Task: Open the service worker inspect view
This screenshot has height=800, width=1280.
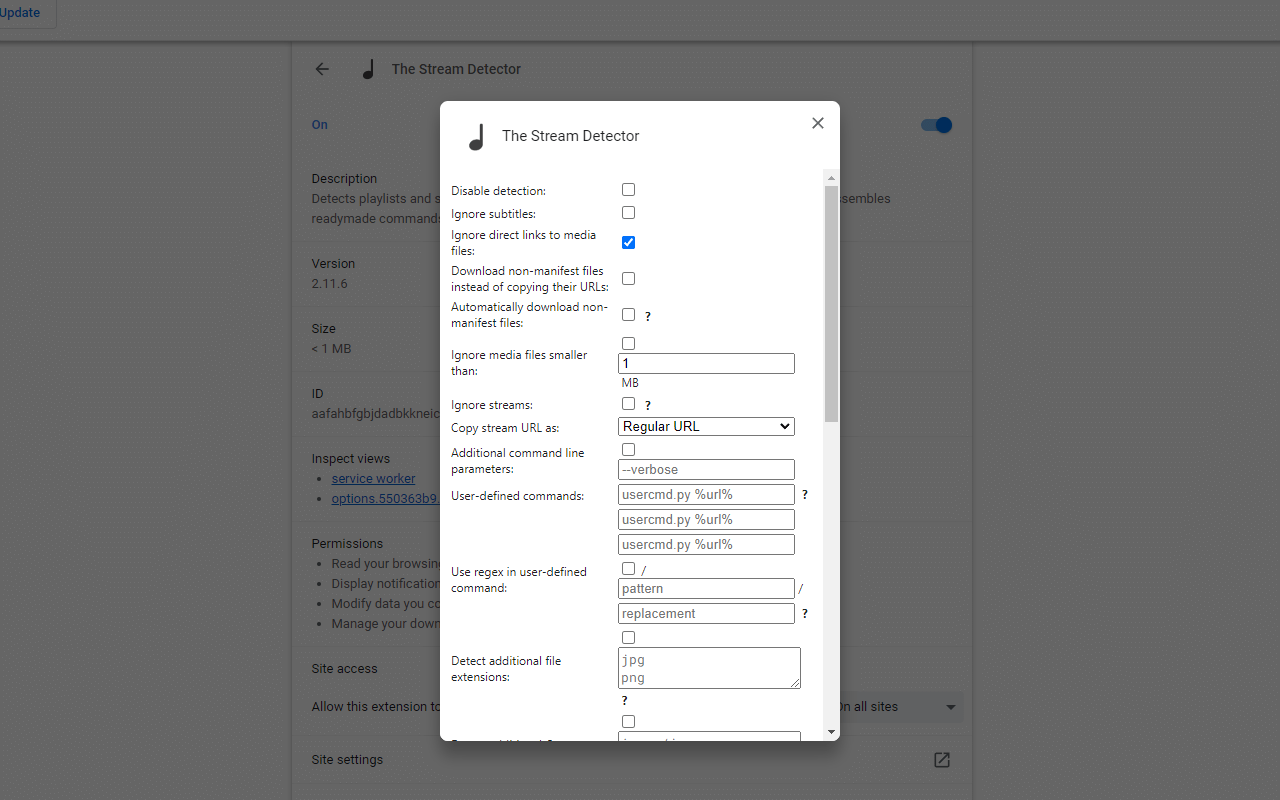Action: tap(373, 479)
